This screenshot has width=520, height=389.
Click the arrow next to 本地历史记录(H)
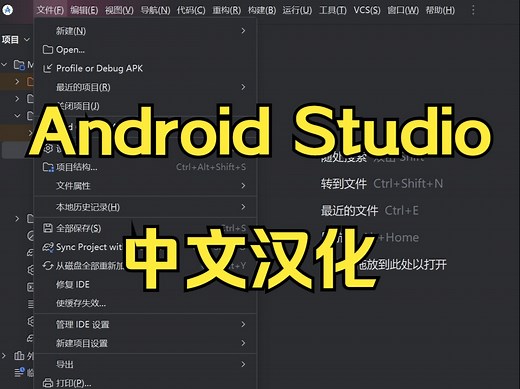point(243,207)
